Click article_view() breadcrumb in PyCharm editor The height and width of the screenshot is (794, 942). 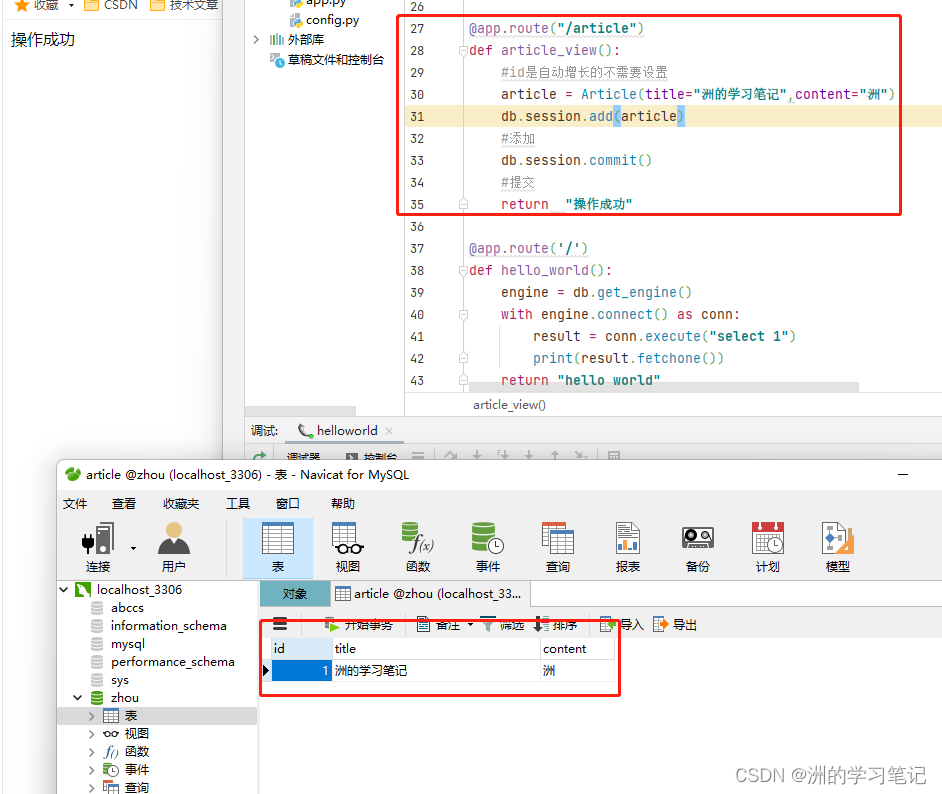509,405
